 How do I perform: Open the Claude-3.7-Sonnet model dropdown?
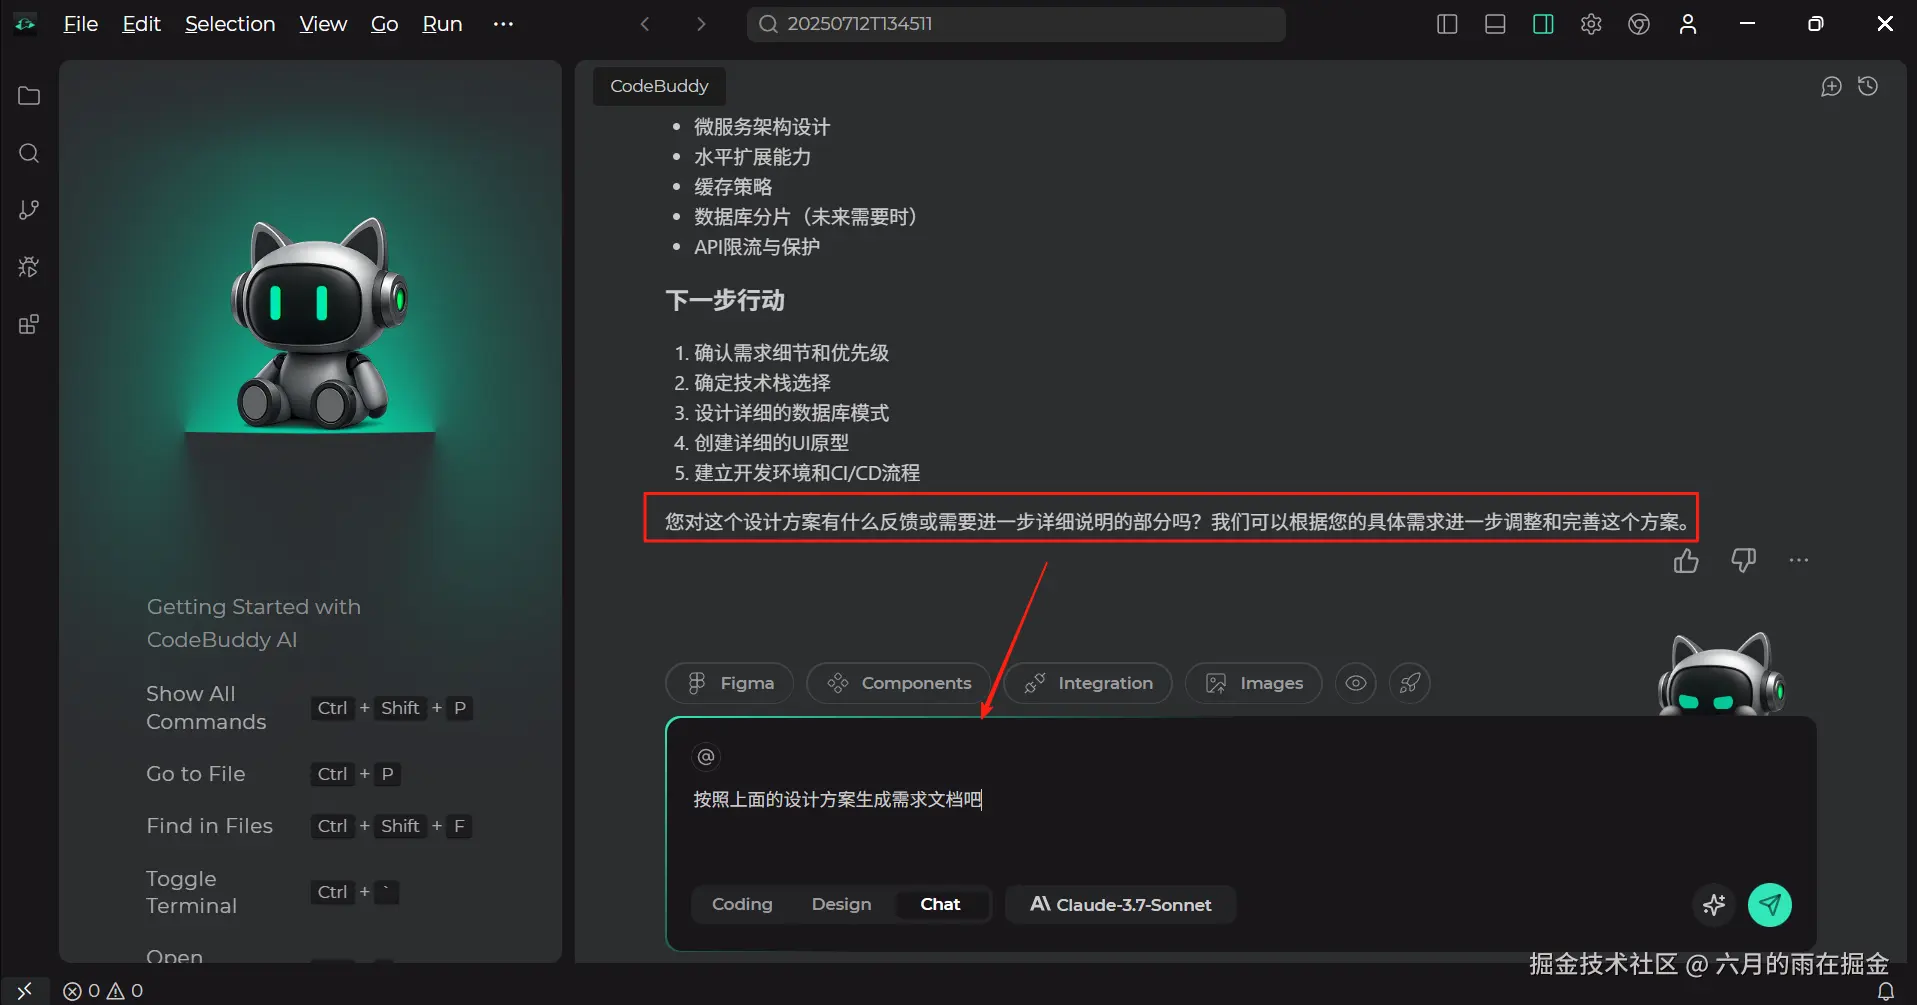pyautogui.click(x=1120, y=904)
